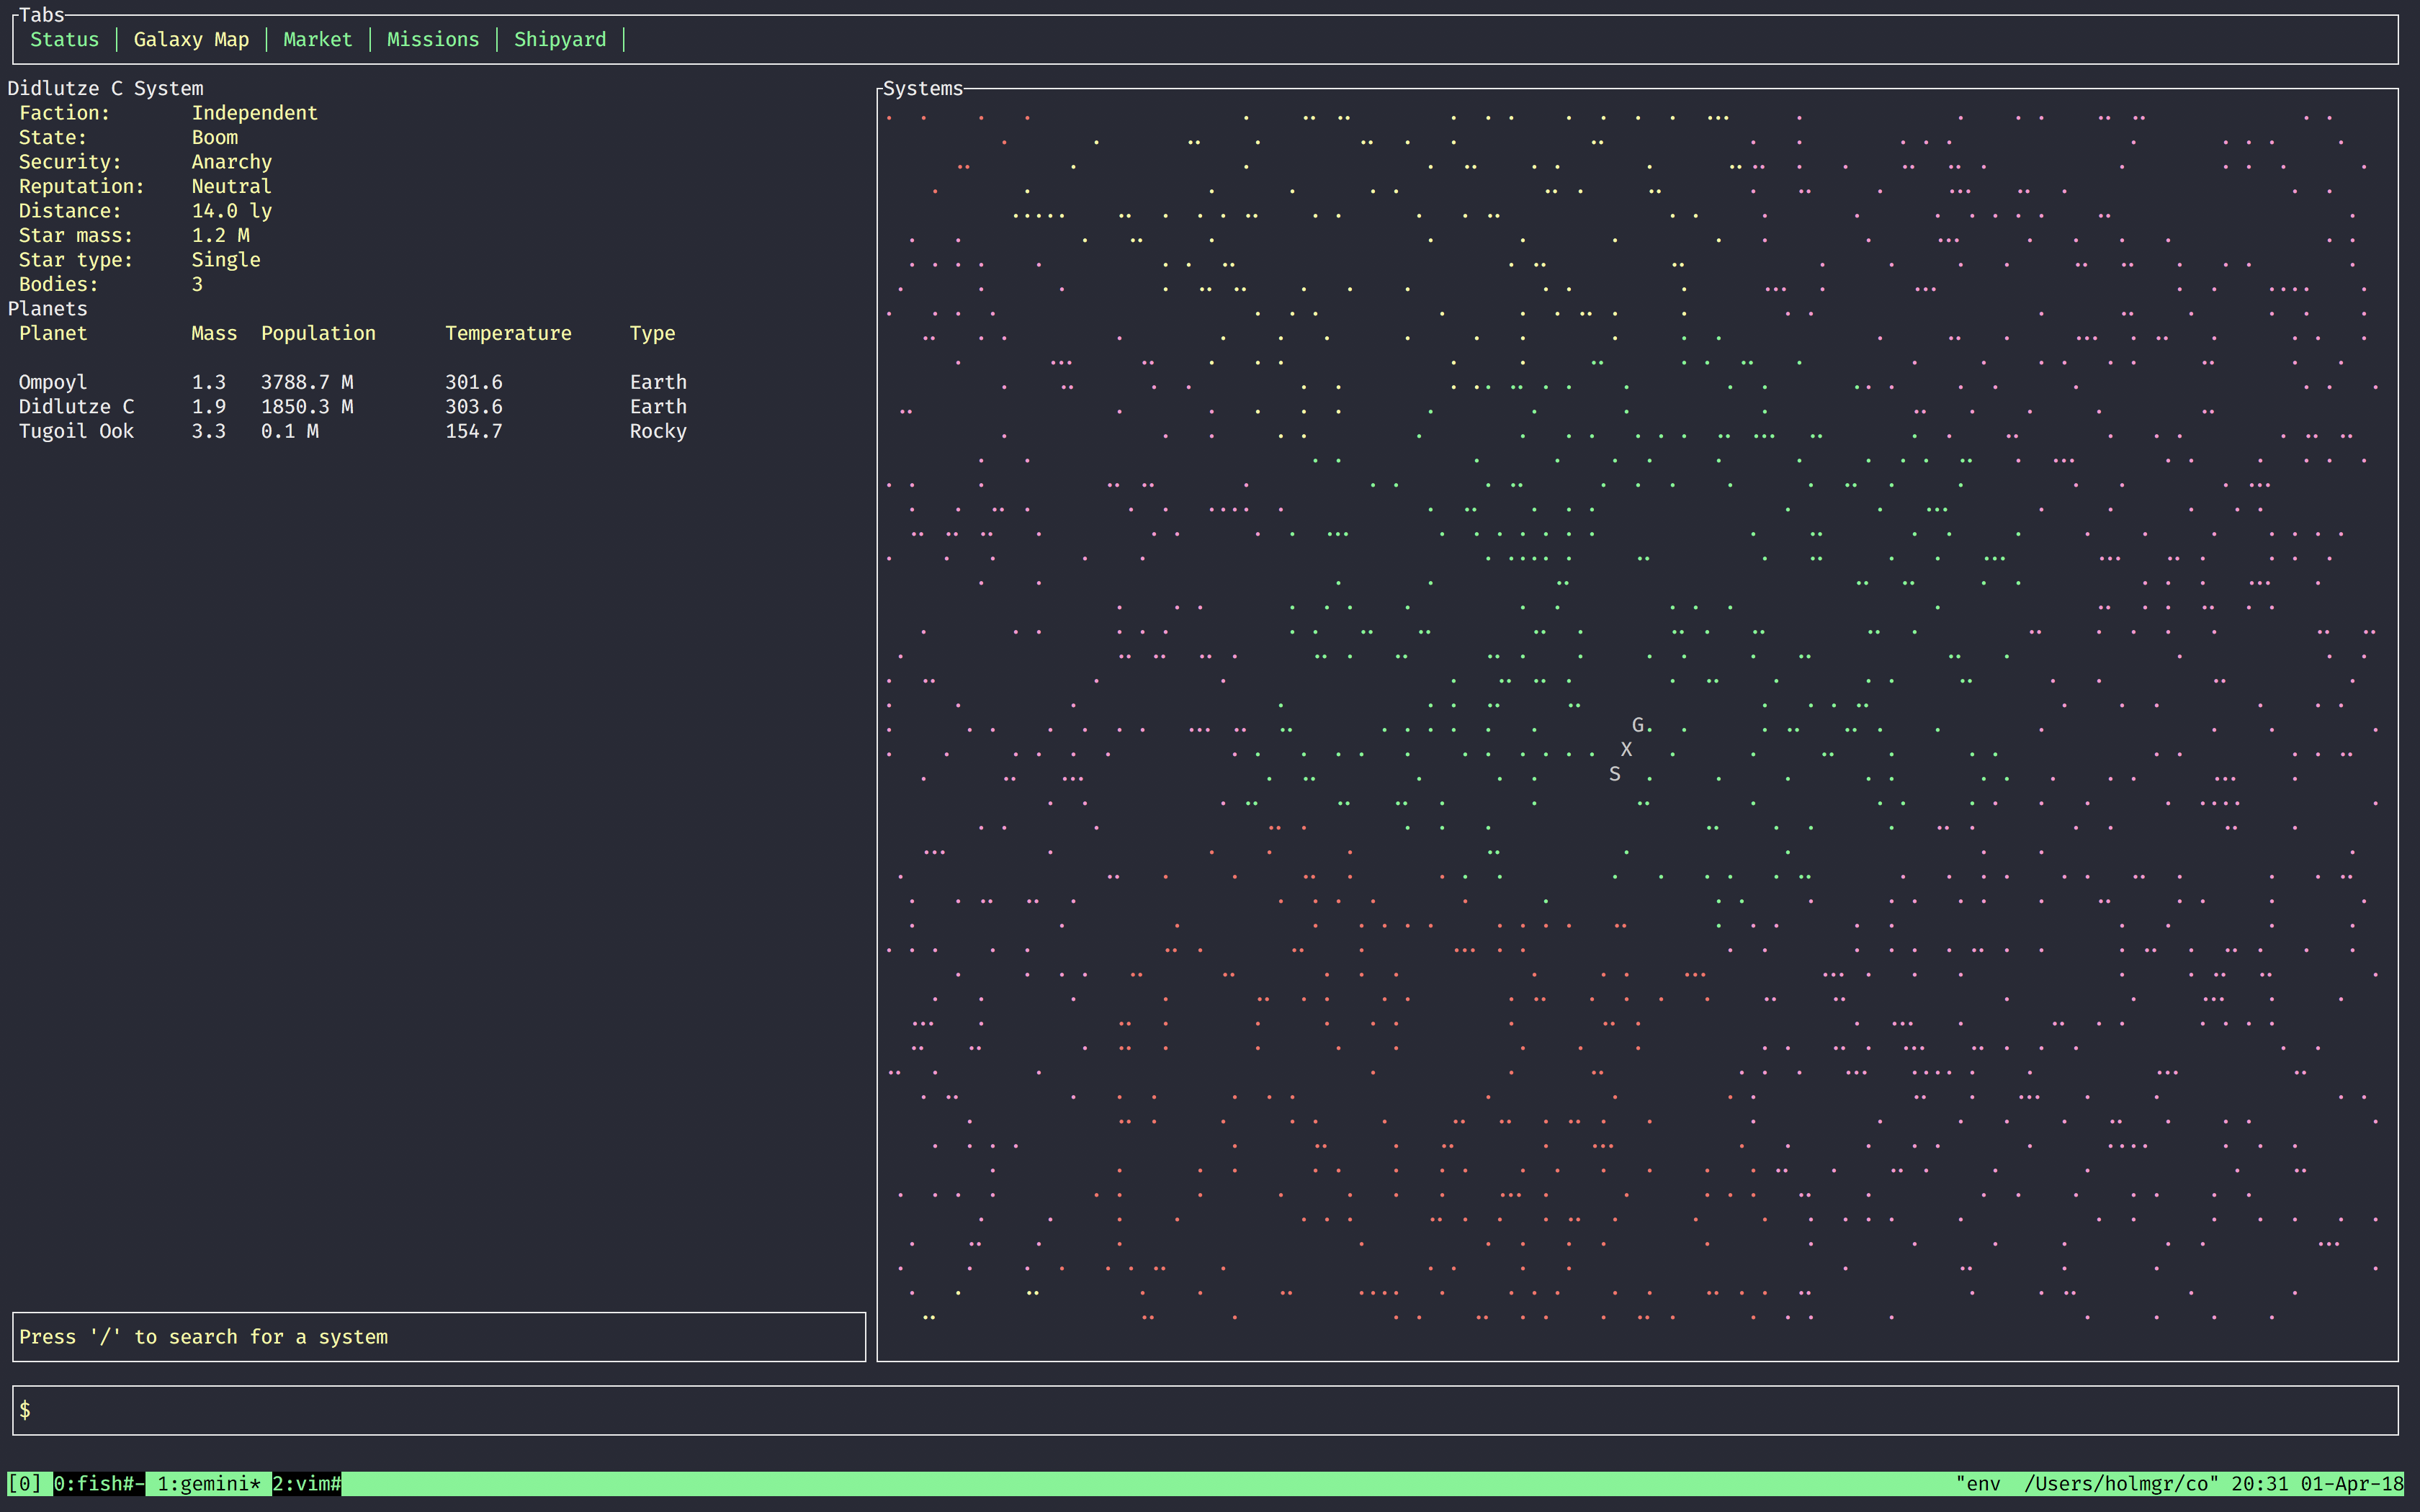2420x1512 pixels.
Task: Switch to tmux window 0:fish
Action: [x=98, y=1484]
